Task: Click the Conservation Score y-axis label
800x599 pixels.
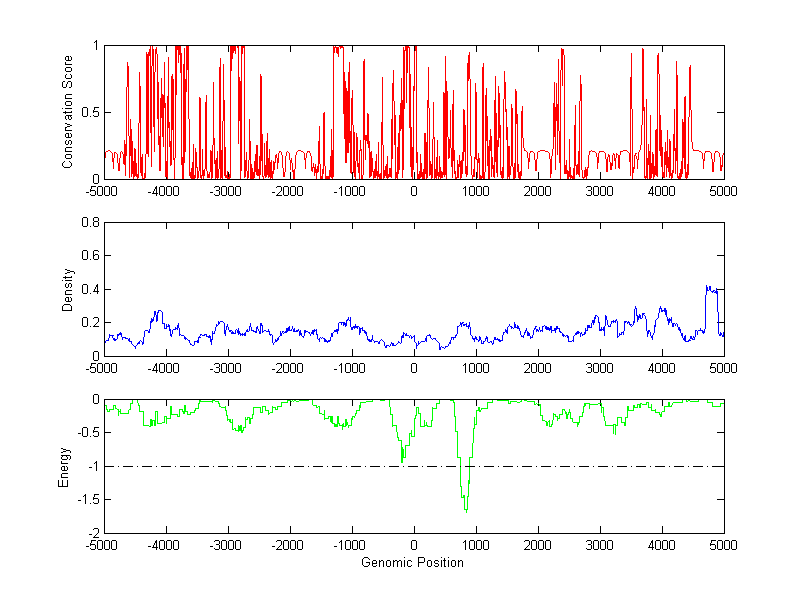Action: (68, 112)
